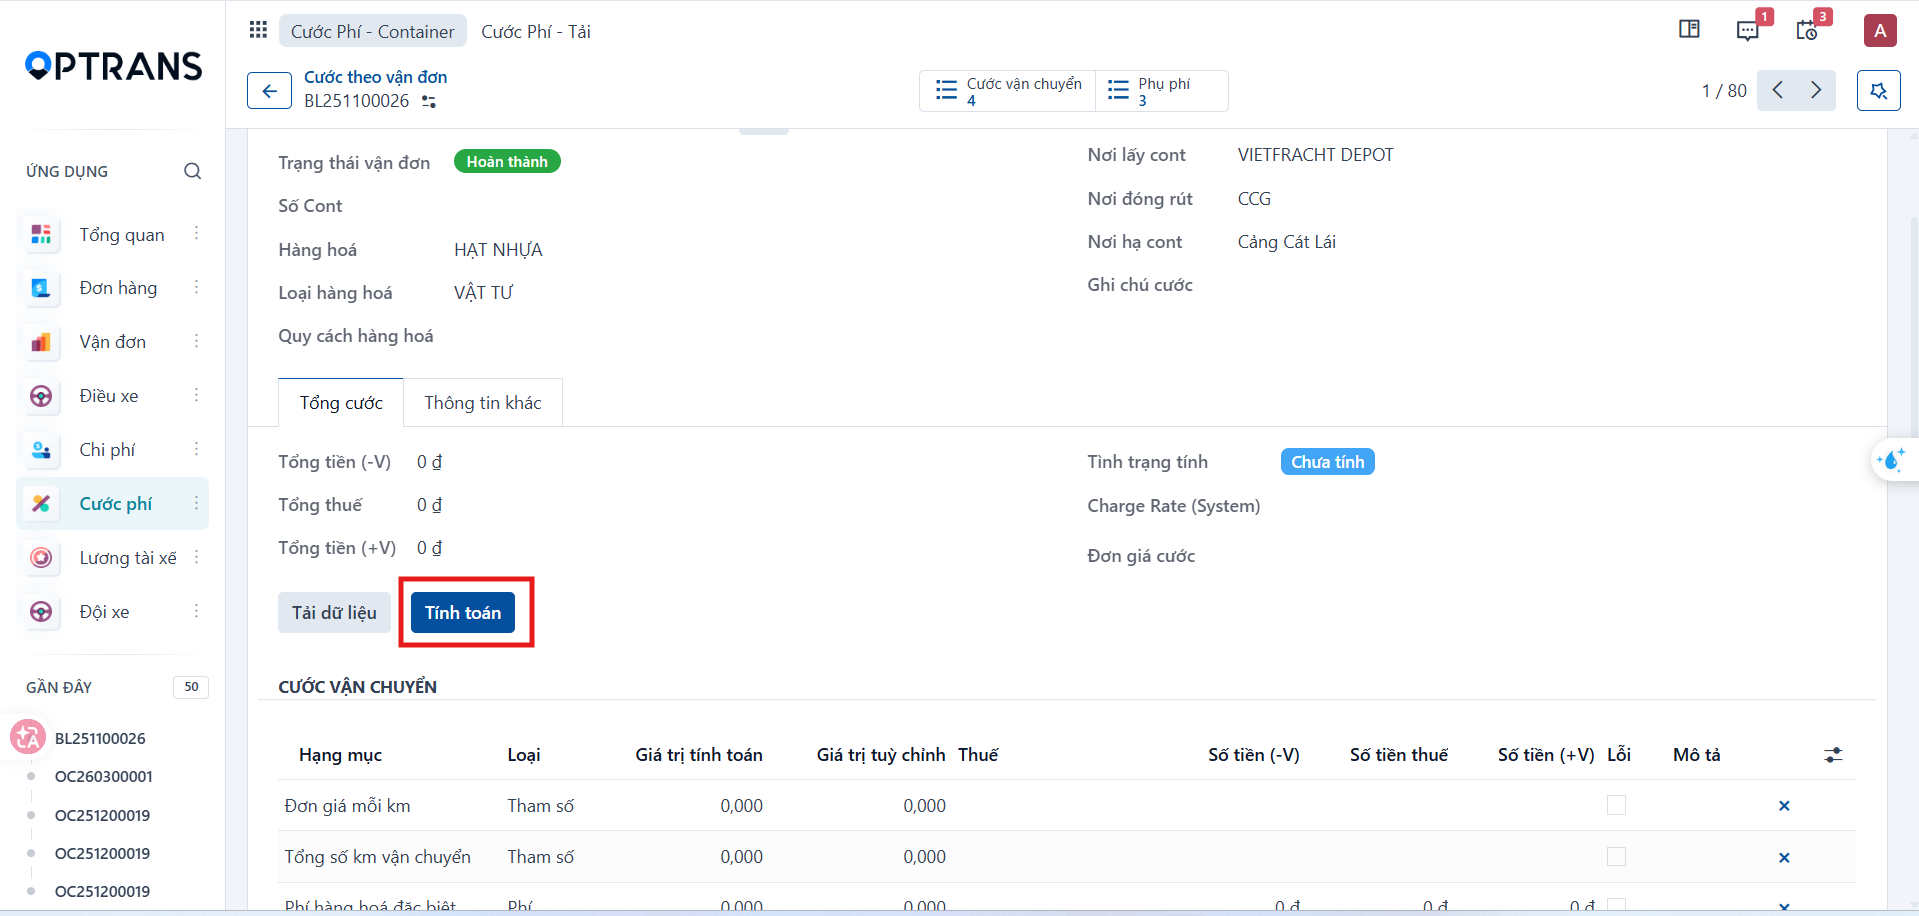Go to the previous record arrow
Viewport: 1919px width, 916px height.
1777,90
